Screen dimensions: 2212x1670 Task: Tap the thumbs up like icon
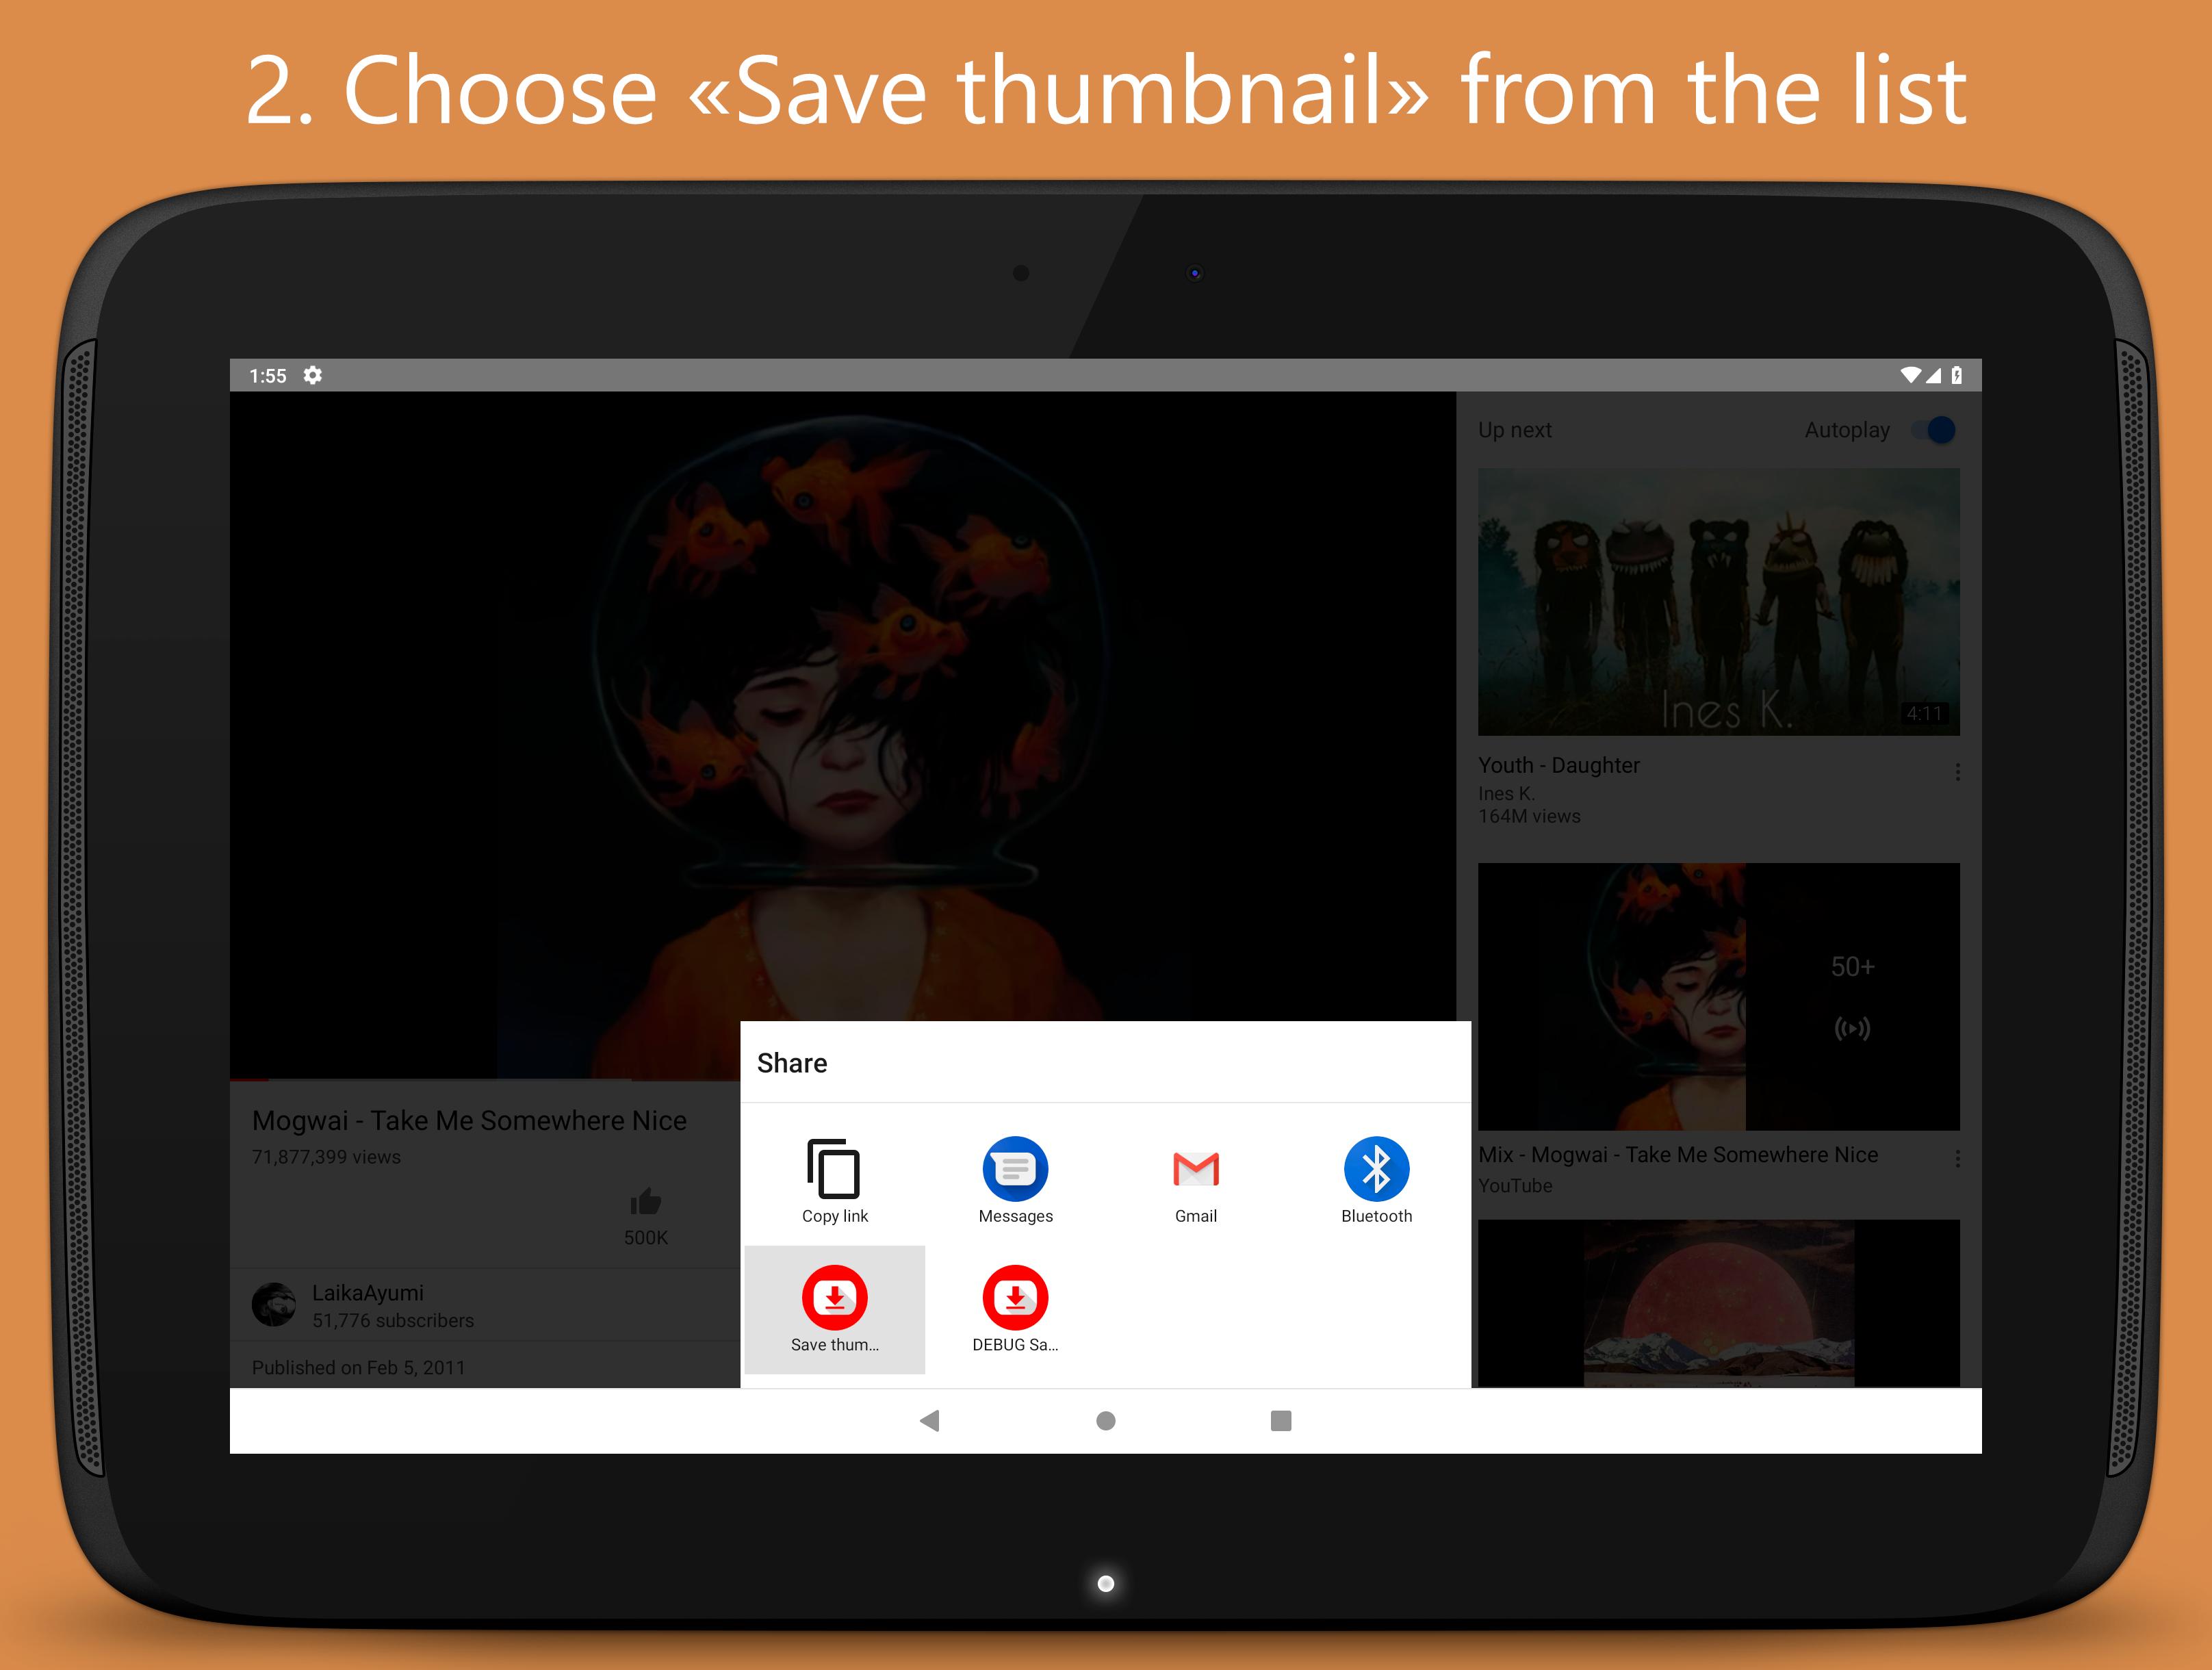point(646,1201)
